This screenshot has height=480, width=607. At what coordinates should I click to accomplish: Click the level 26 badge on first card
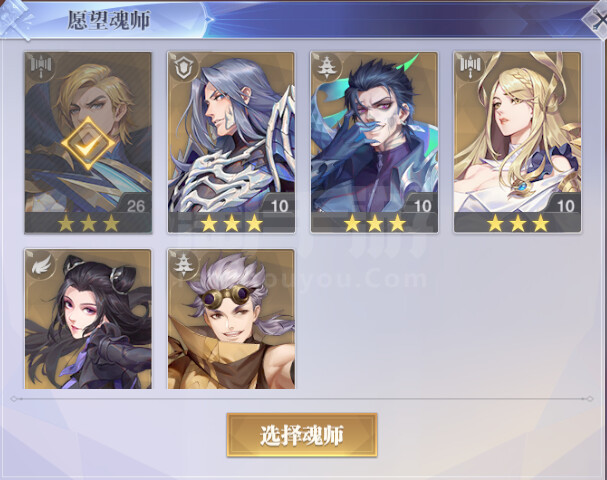coord(135,205)
